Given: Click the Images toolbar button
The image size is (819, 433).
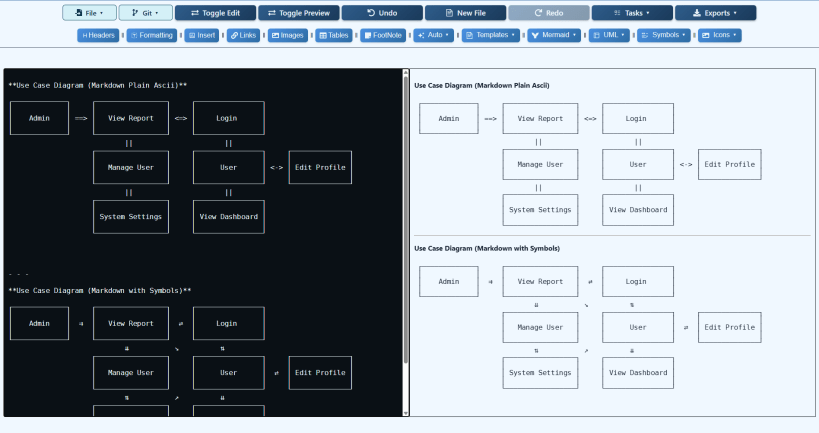Looking at the screenshot, I should click(x=288, y=35).
